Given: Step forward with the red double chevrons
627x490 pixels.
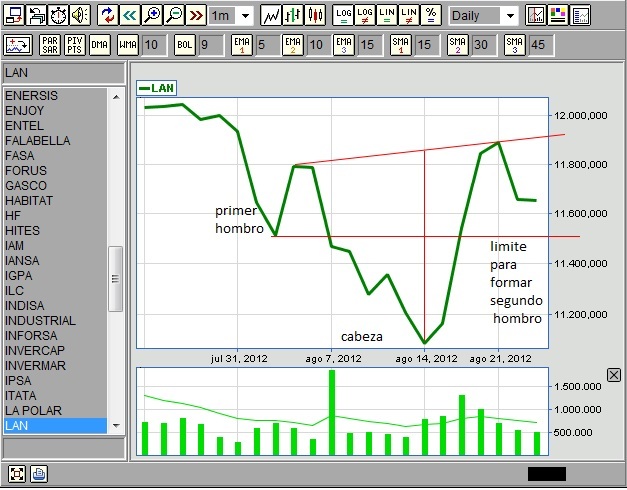Looking at the screenshot, I should (196, 16).
